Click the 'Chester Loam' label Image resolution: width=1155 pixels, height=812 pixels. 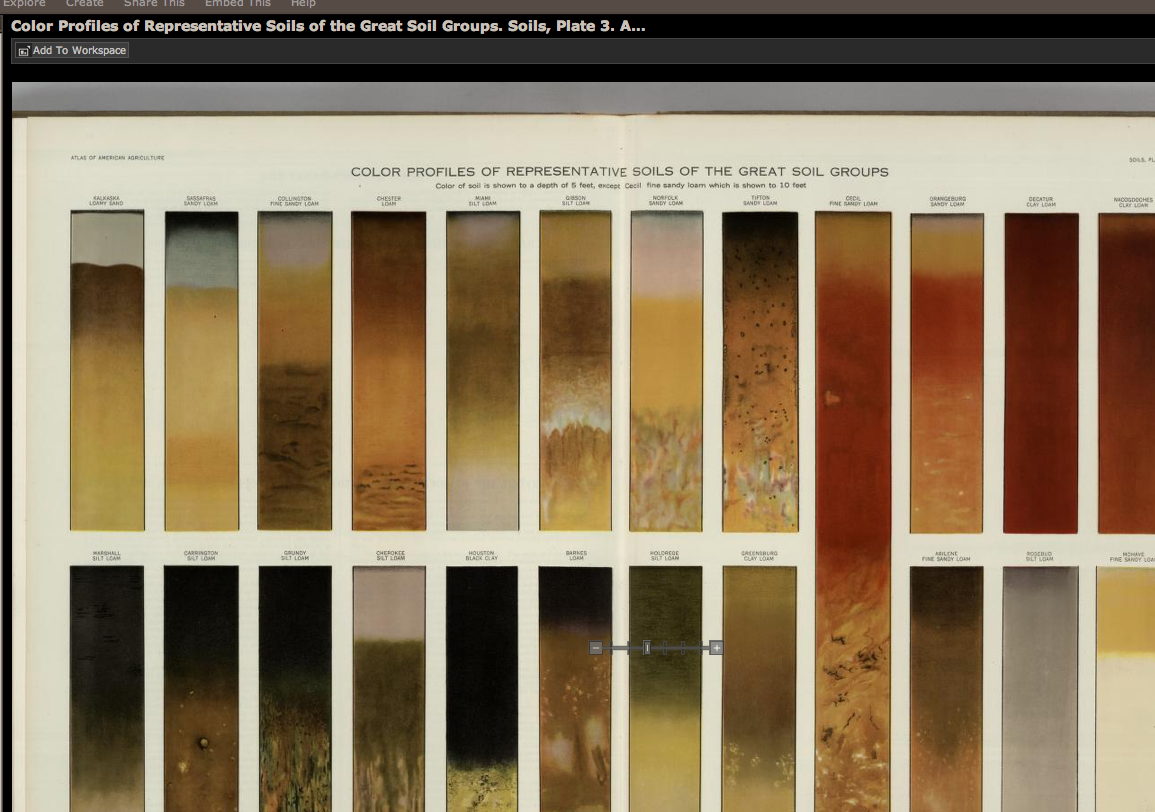click(x=389, y=200)
